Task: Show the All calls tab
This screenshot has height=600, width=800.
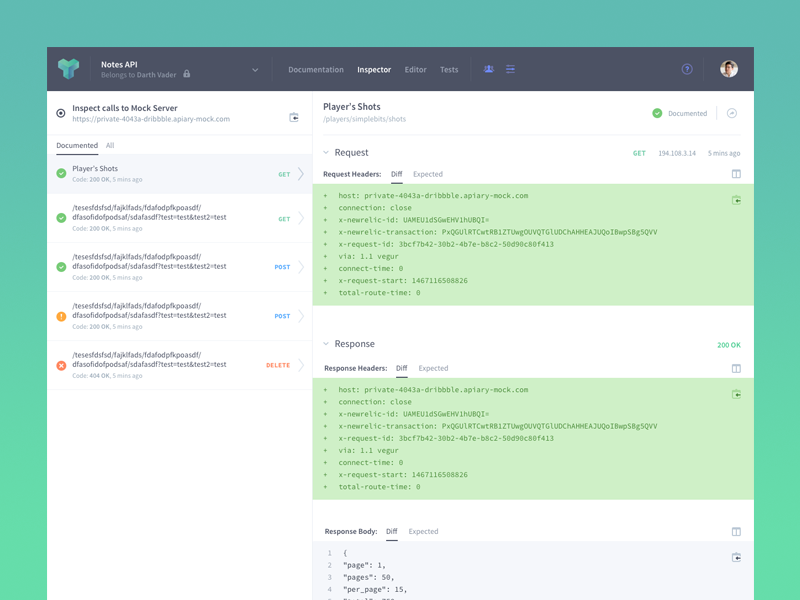Action: click(110, 146)
